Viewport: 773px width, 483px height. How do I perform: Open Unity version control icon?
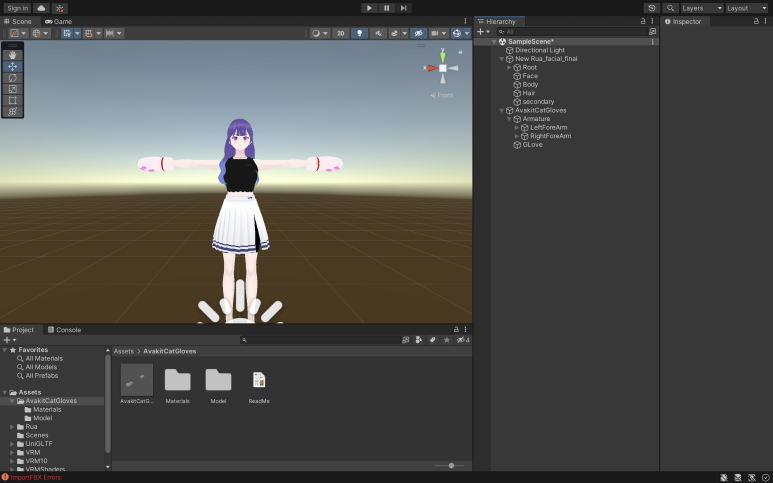60,8
